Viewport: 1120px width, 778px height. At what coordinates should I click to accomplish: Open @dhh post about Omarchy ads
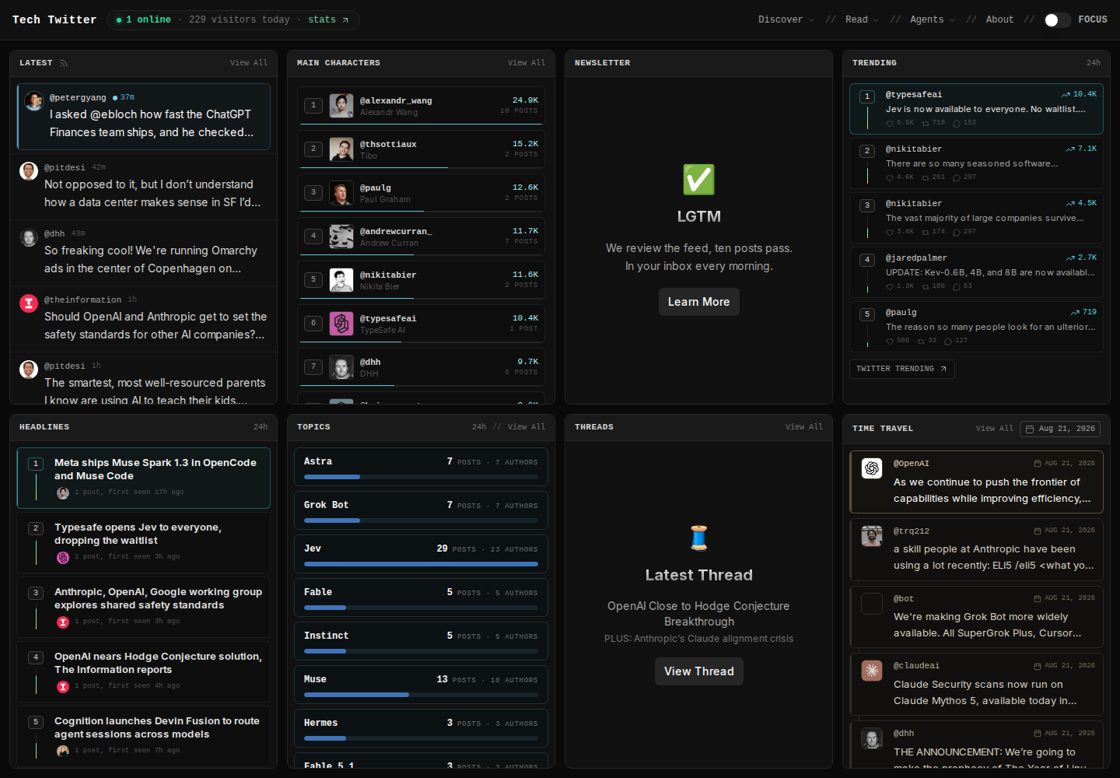click(x=144, y=252)
